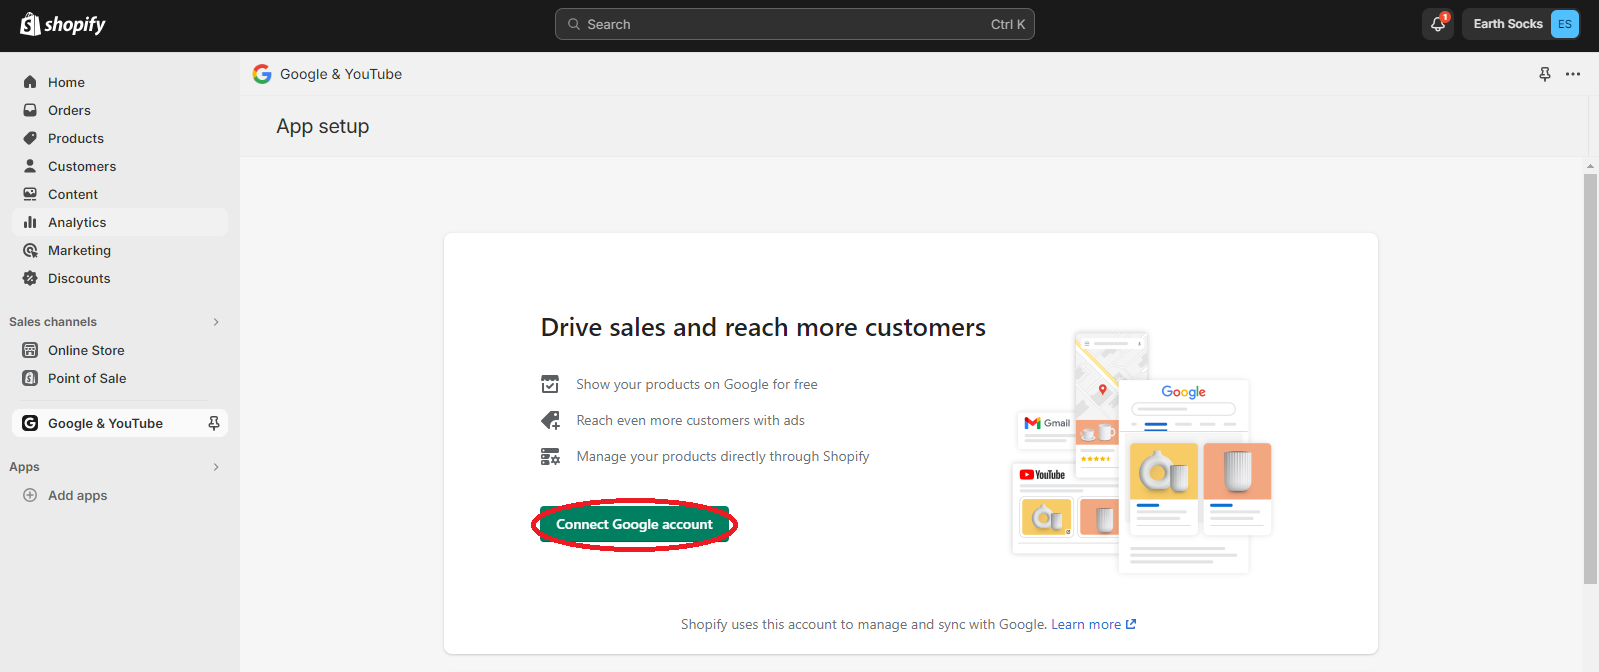Open Online Store sales channel
Screen dimensions: 1599x672
(120, 350)
